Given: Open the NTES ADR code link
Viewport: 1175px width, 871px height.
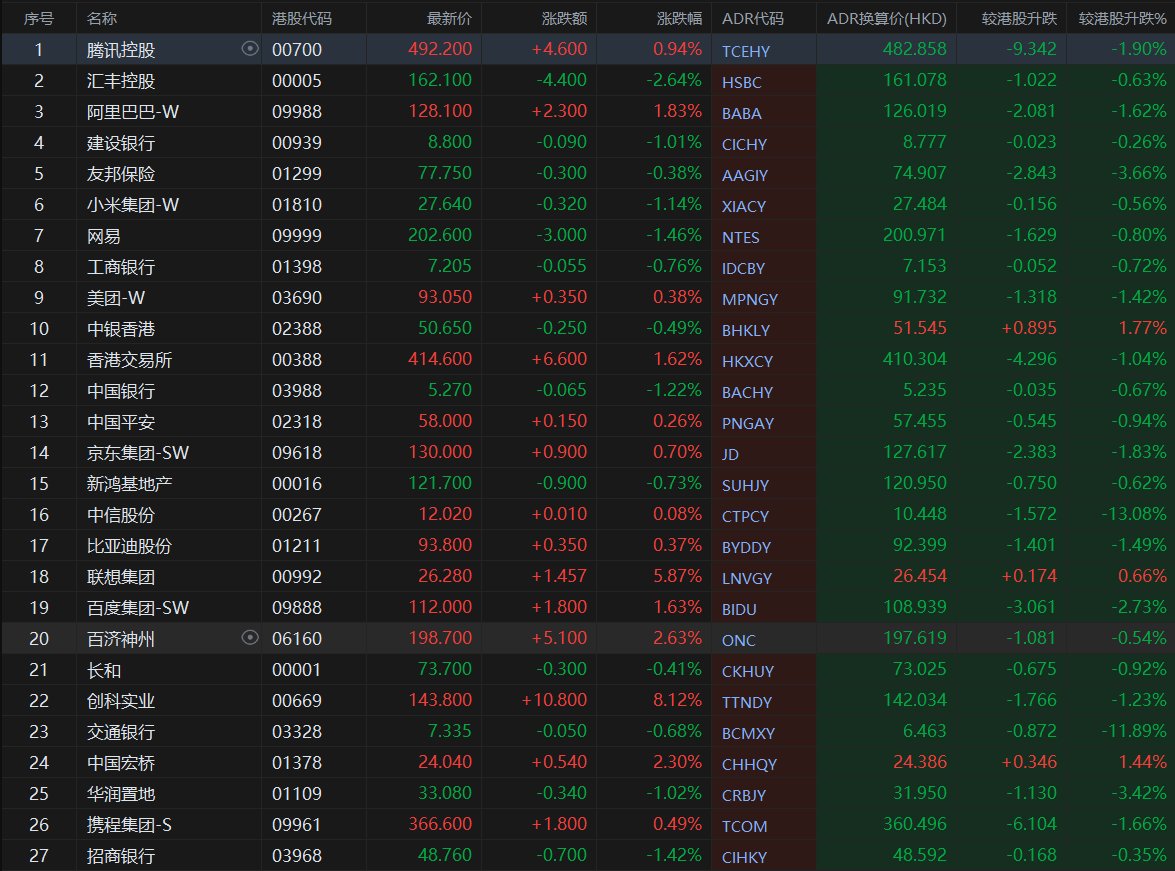Looking at the screenshot, I should (x=740, y=237).
